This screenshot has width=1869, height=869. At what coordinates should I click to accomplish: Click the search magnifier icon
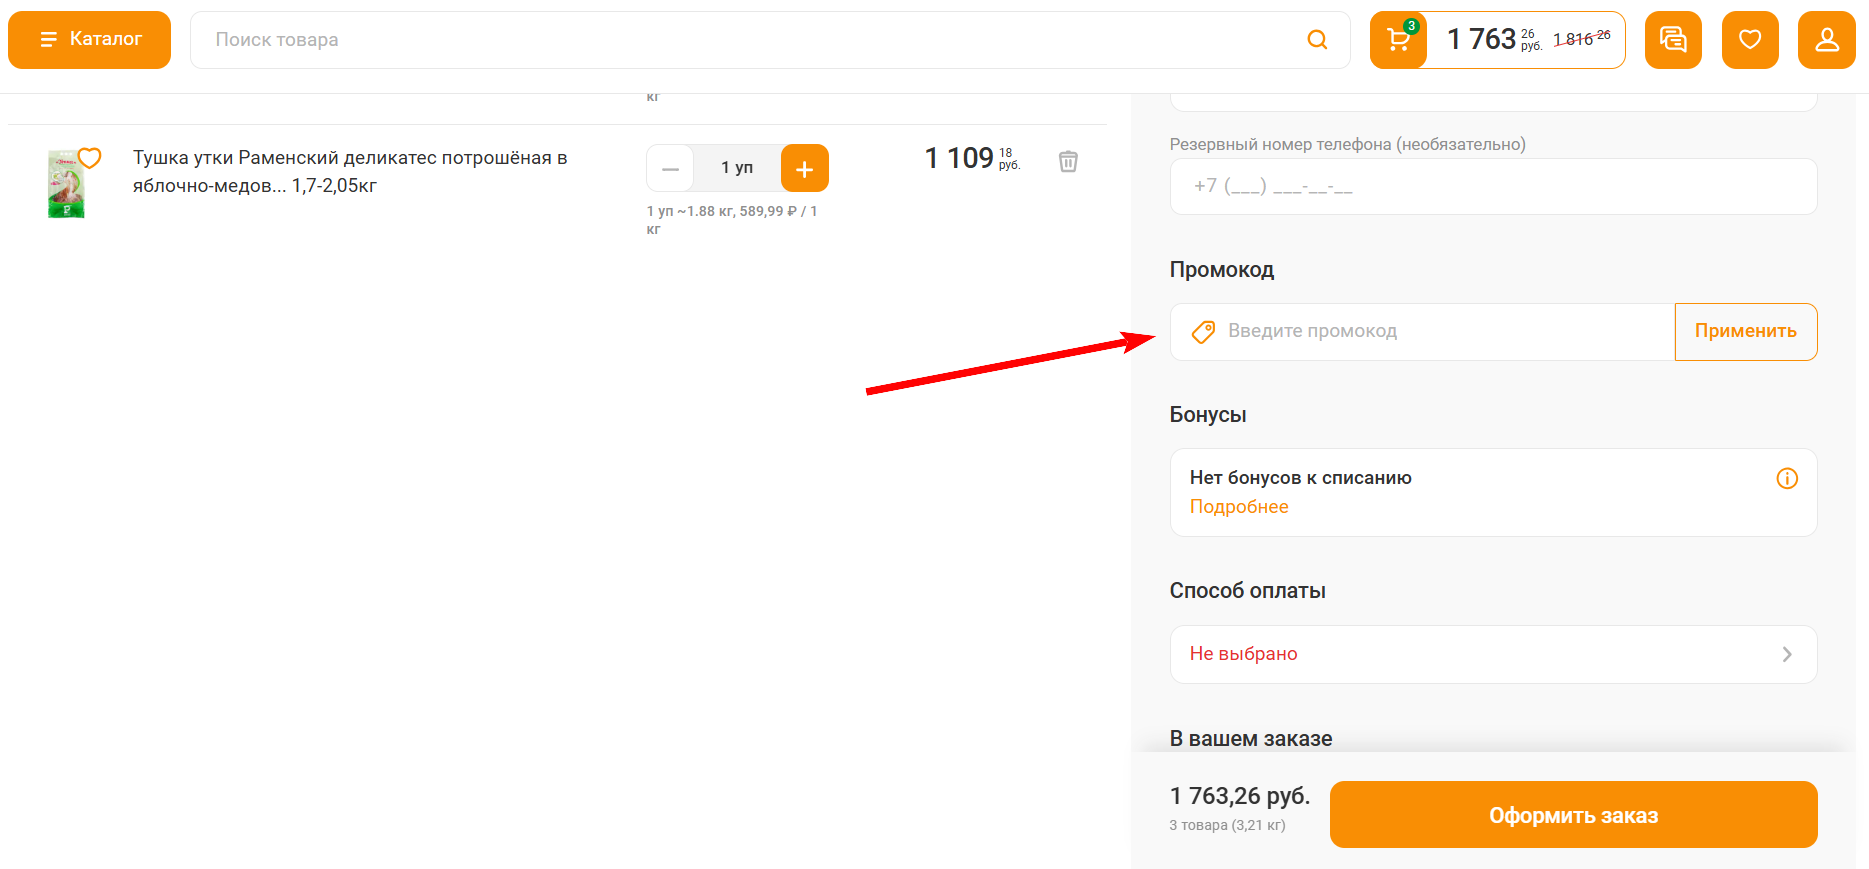[1317, 40]
